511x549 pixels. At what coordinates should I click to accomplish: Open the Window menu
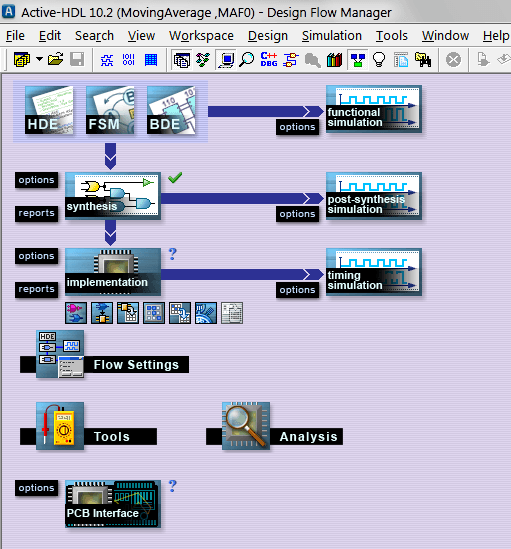[x=446, y=36]
